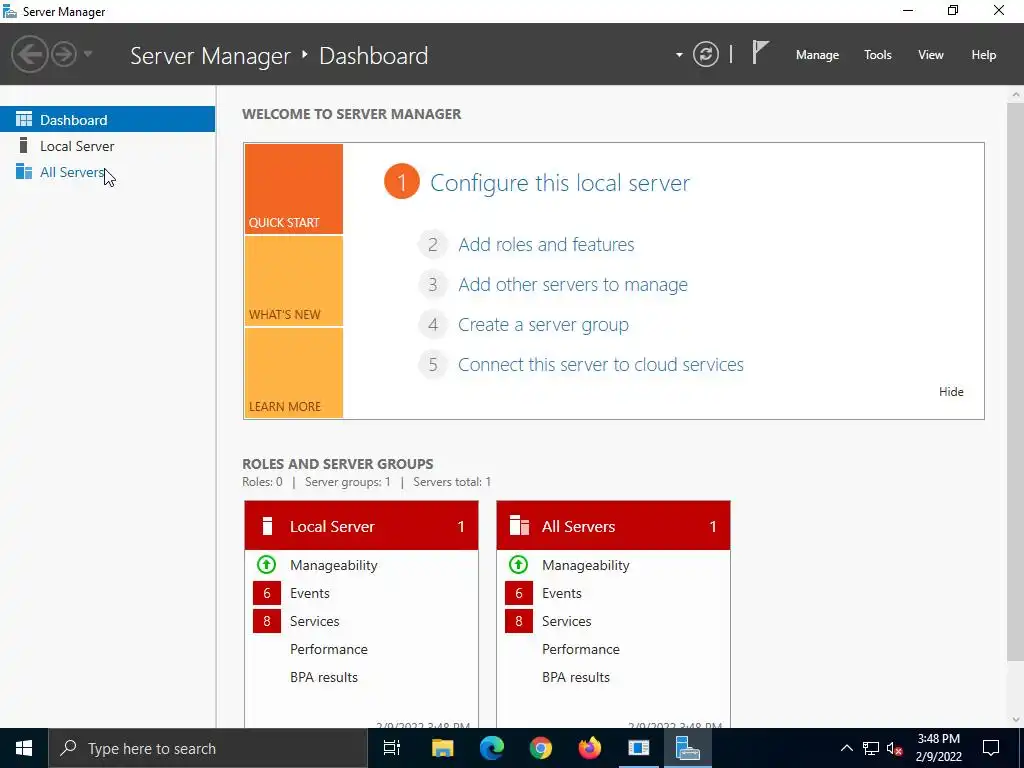Open File Explorer on the taskbar

[442, 748]
